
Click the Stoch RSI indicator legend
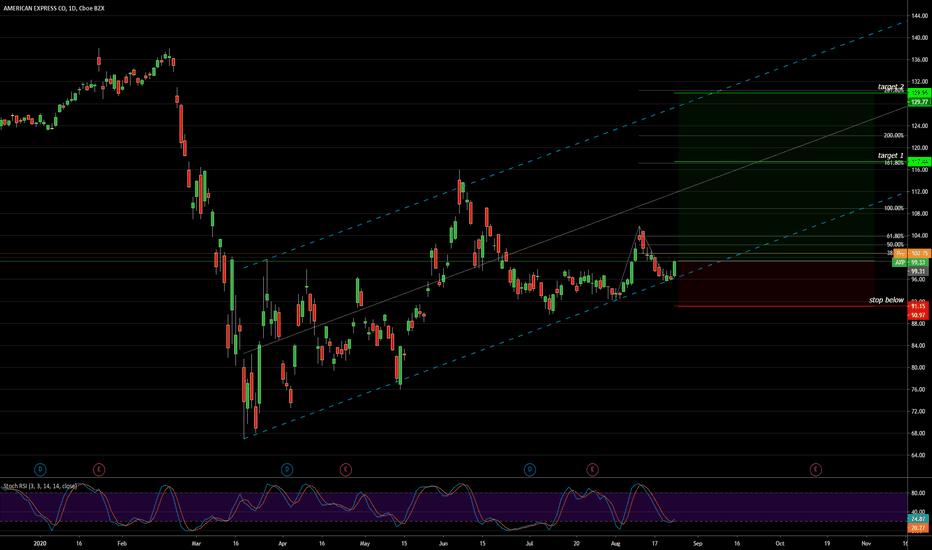pyautogui.click(x=40, y=486)
